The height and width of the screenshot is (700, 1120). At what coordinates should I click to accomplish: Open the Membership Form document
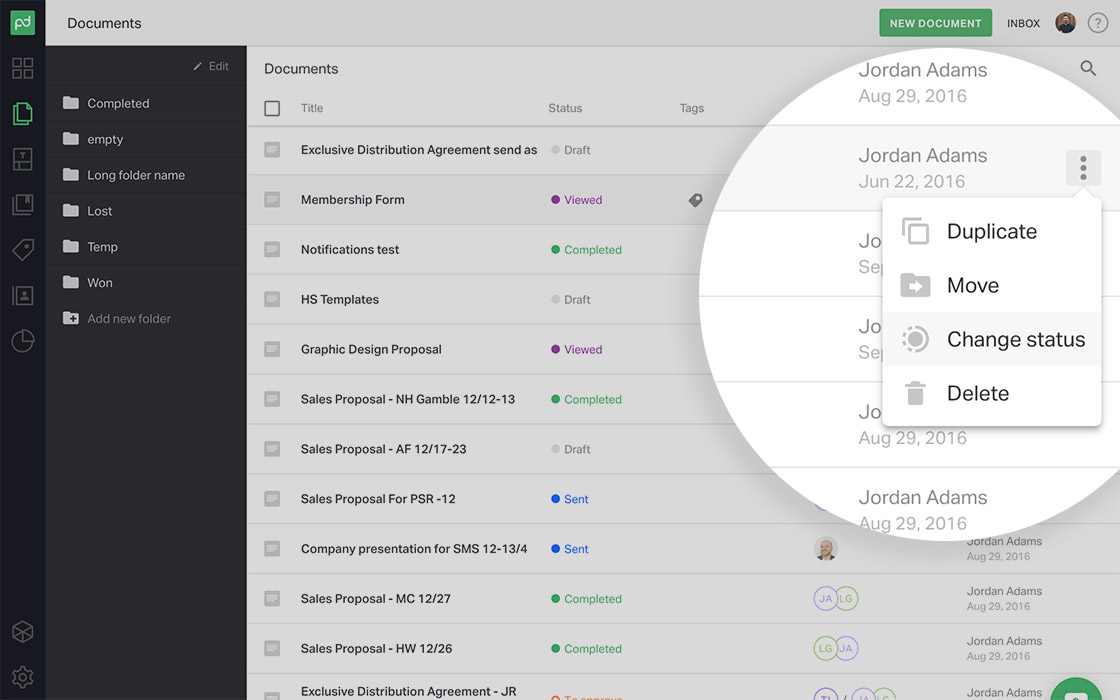[x=353, y=200]
